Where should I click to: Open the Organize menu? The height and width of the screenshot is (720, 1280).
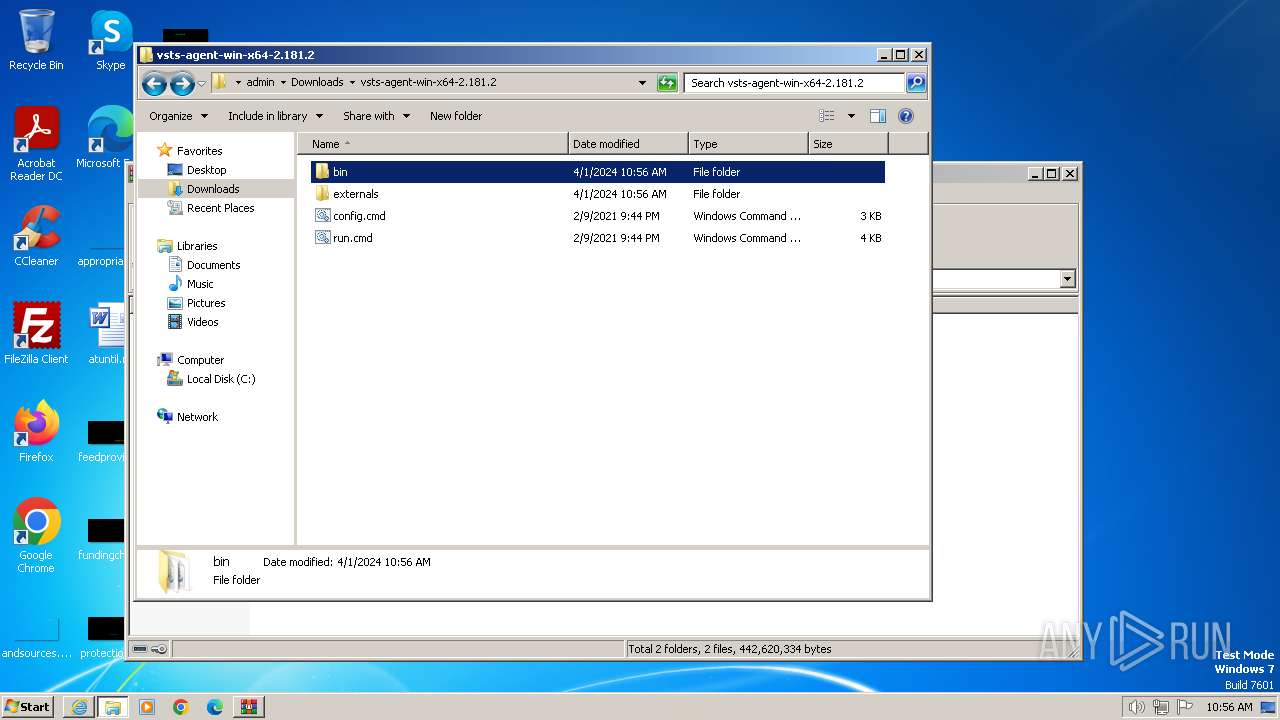(178, 116)
